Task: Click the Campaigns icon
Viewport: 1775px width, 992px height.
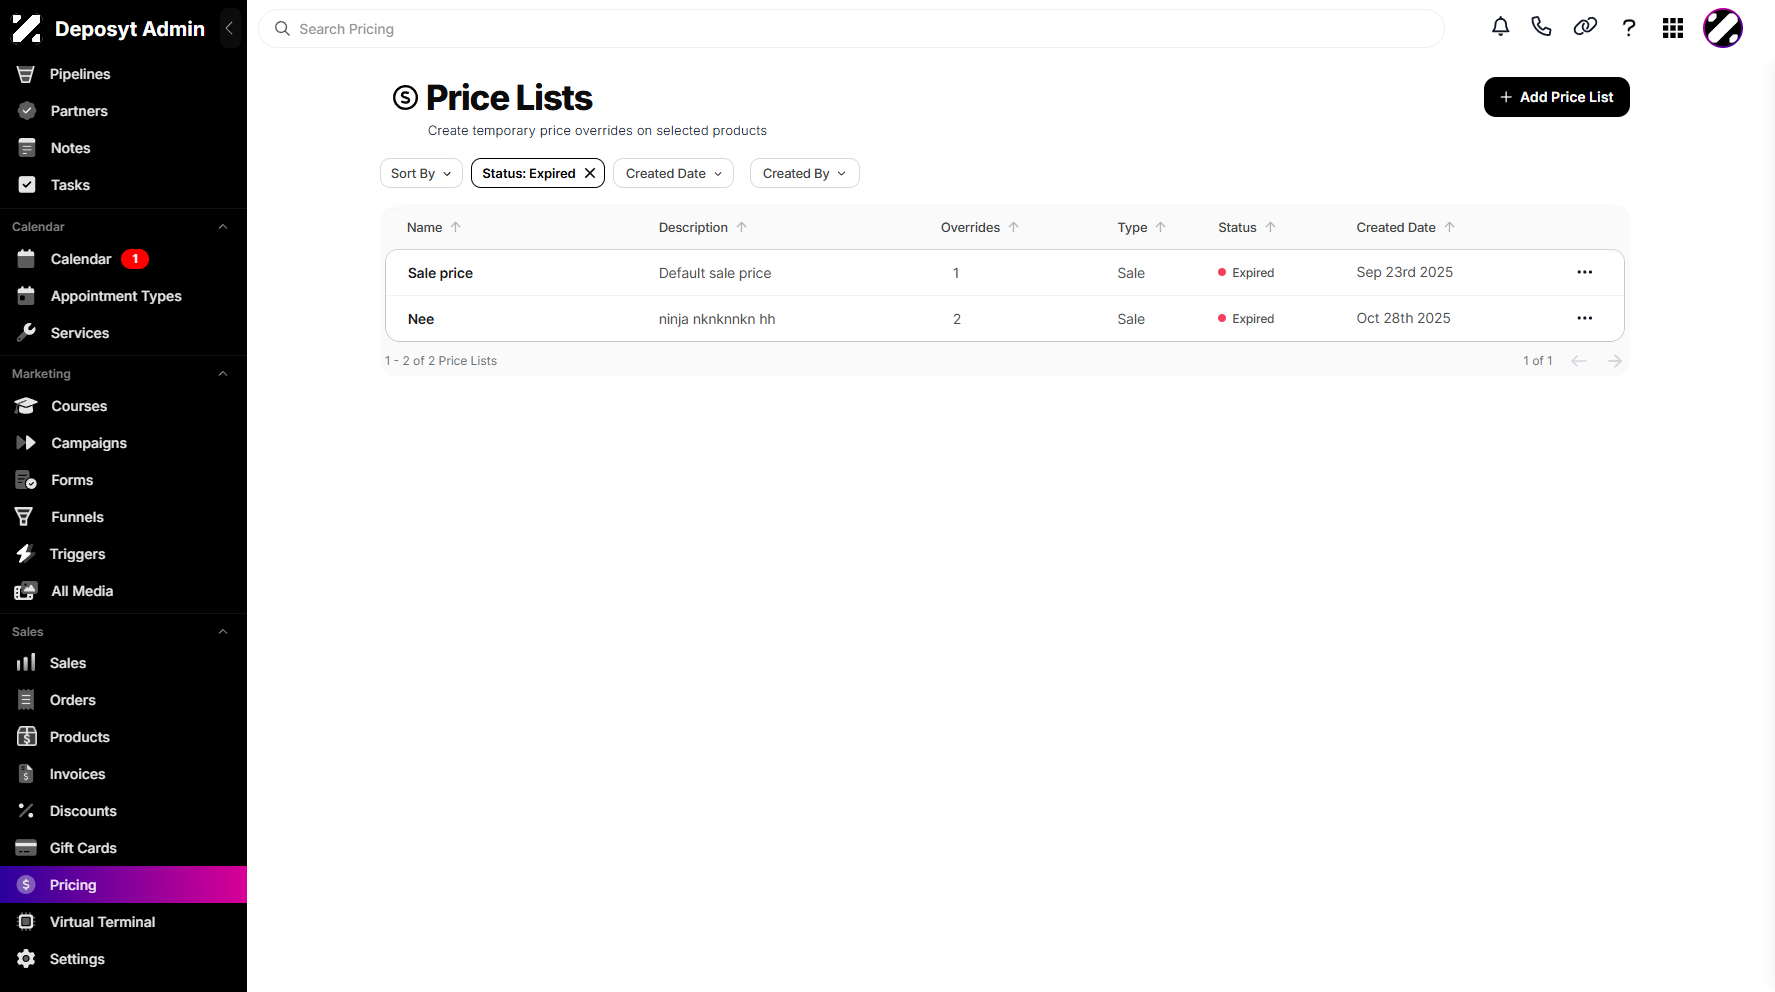Action: coord(27,443)
